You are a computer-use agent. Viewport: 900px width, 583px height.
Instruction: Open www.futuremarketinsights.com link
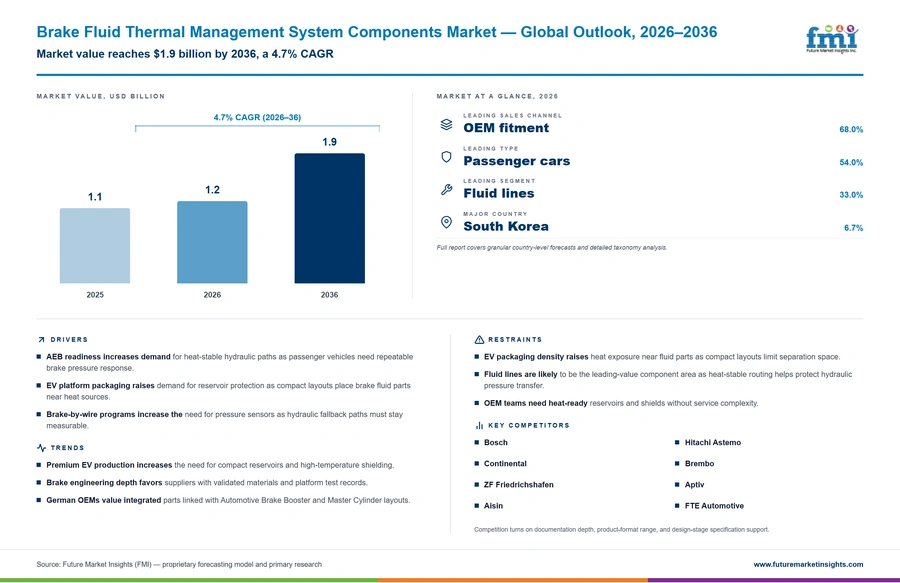tap(808, 564)
